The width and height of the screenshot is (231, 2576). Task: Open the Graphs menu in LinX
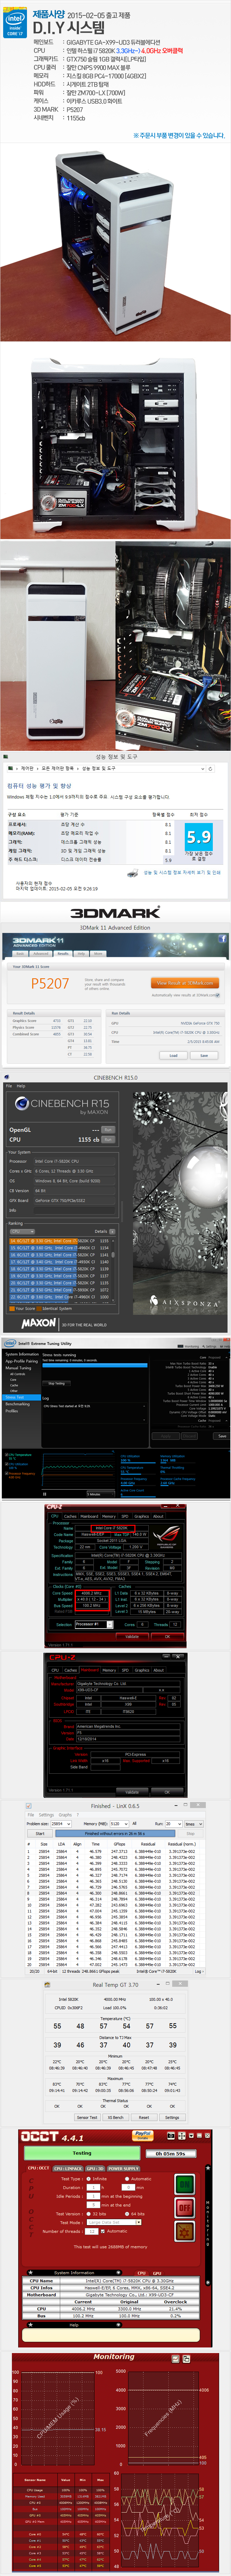click(x=65, y=1815)
